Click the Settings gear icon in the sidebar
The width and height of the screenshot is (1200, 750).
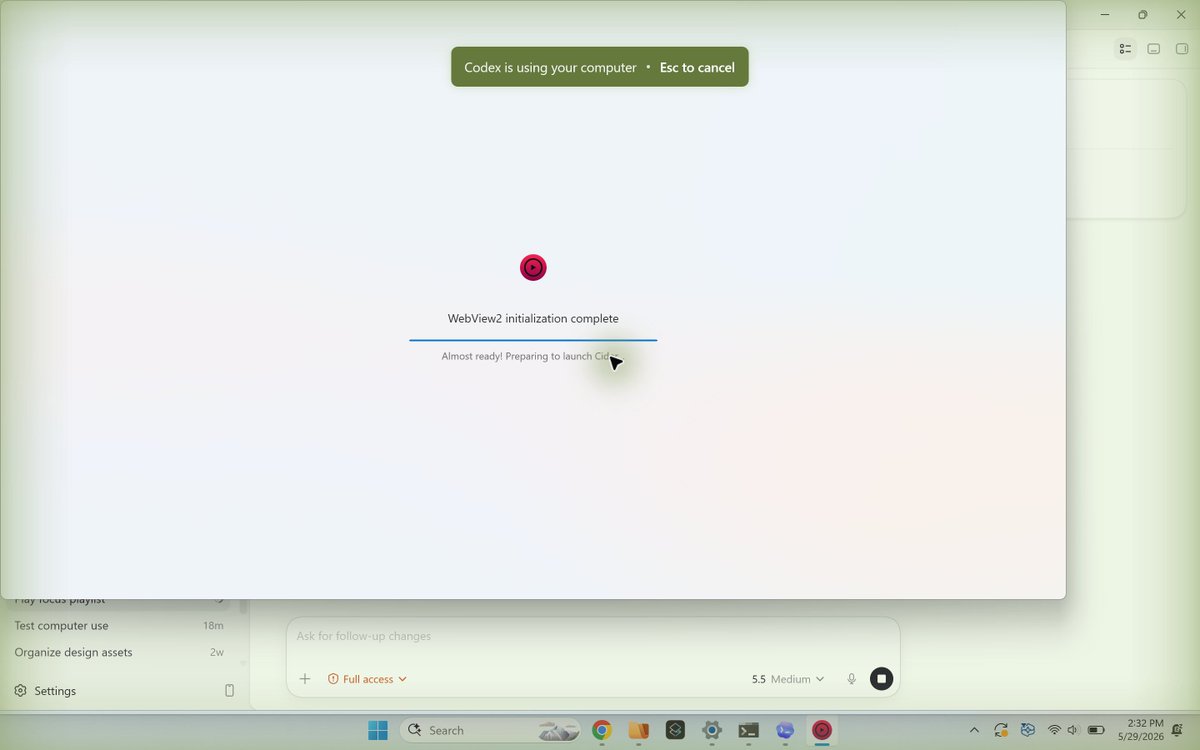[x=20, y=691]
